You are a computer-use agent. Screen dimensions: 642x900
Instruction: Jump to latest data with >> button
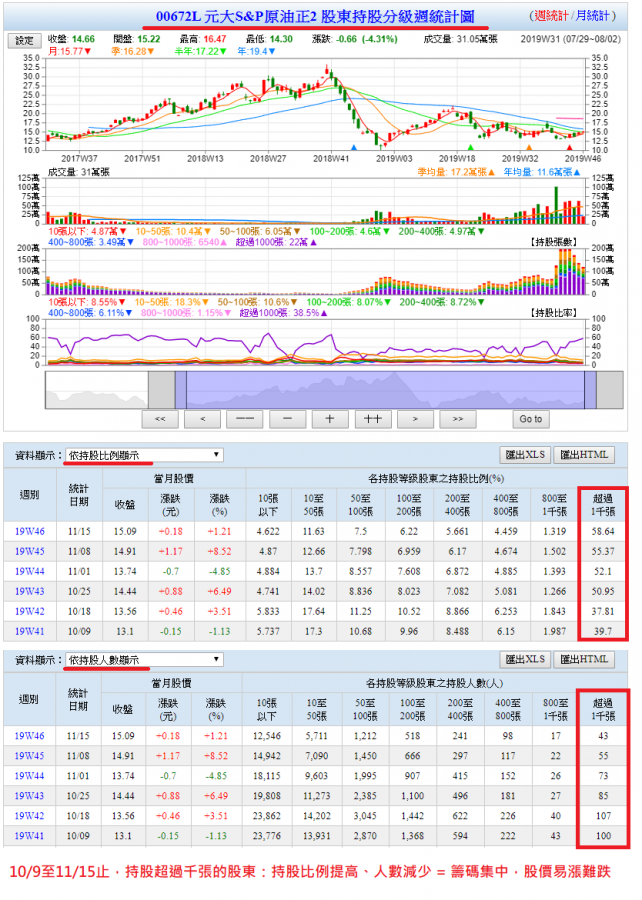tap(458, 419)
